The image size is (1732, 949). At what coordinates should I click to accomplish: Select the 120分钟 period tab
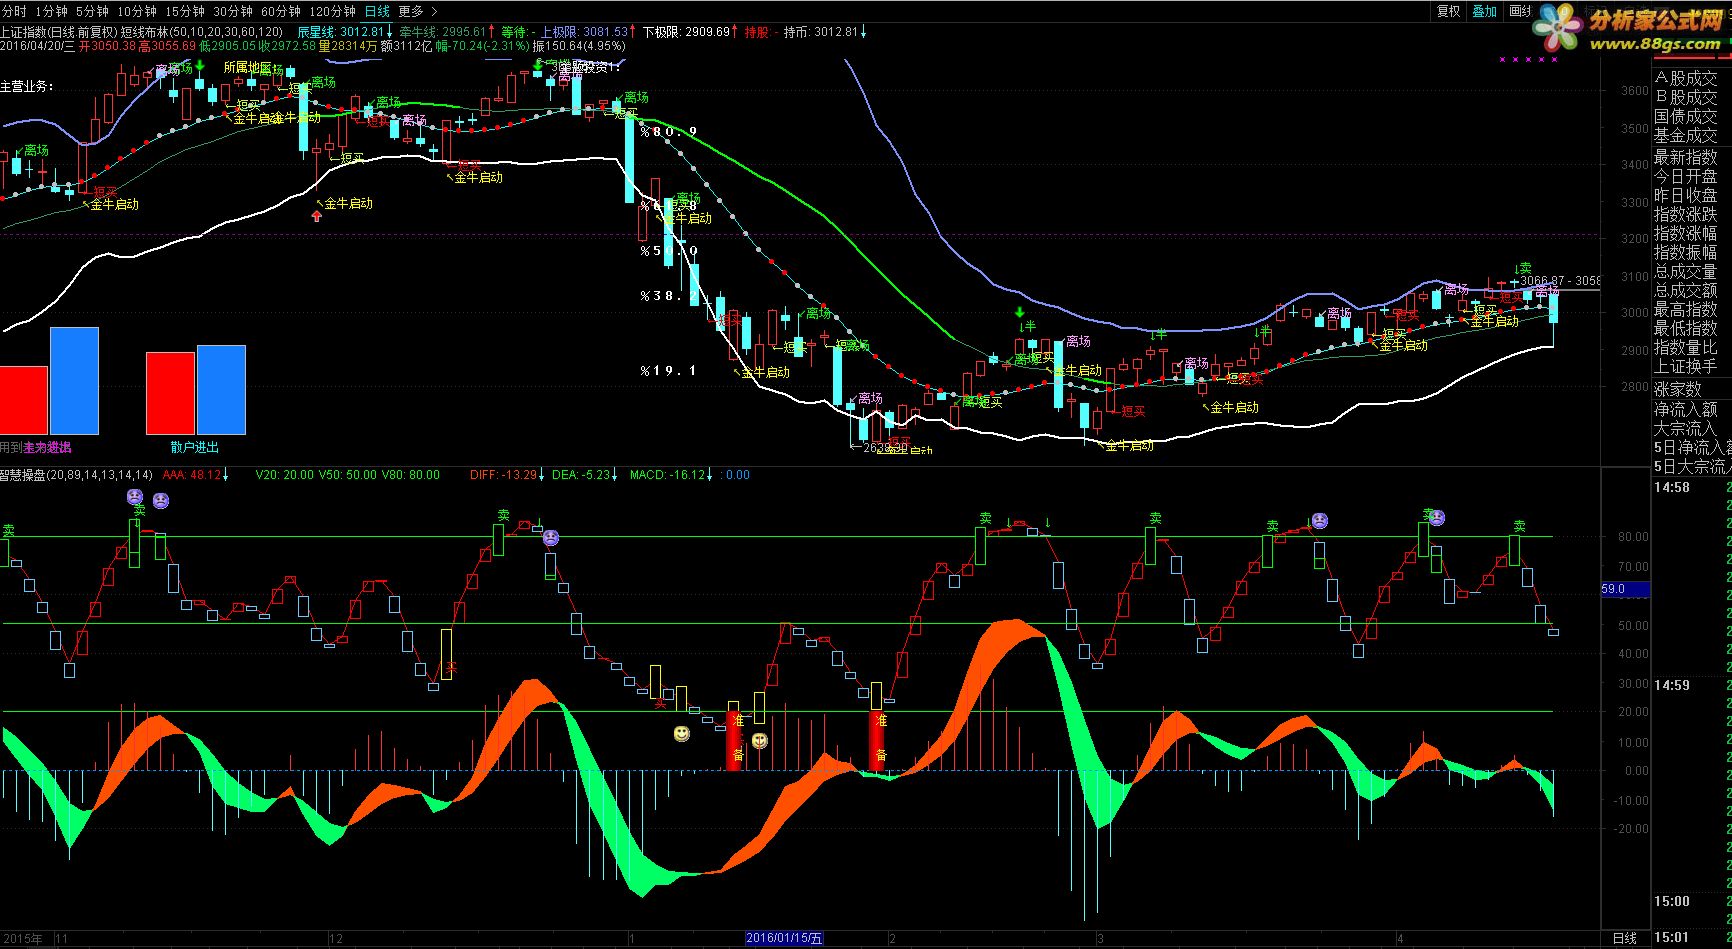(332, 11)
